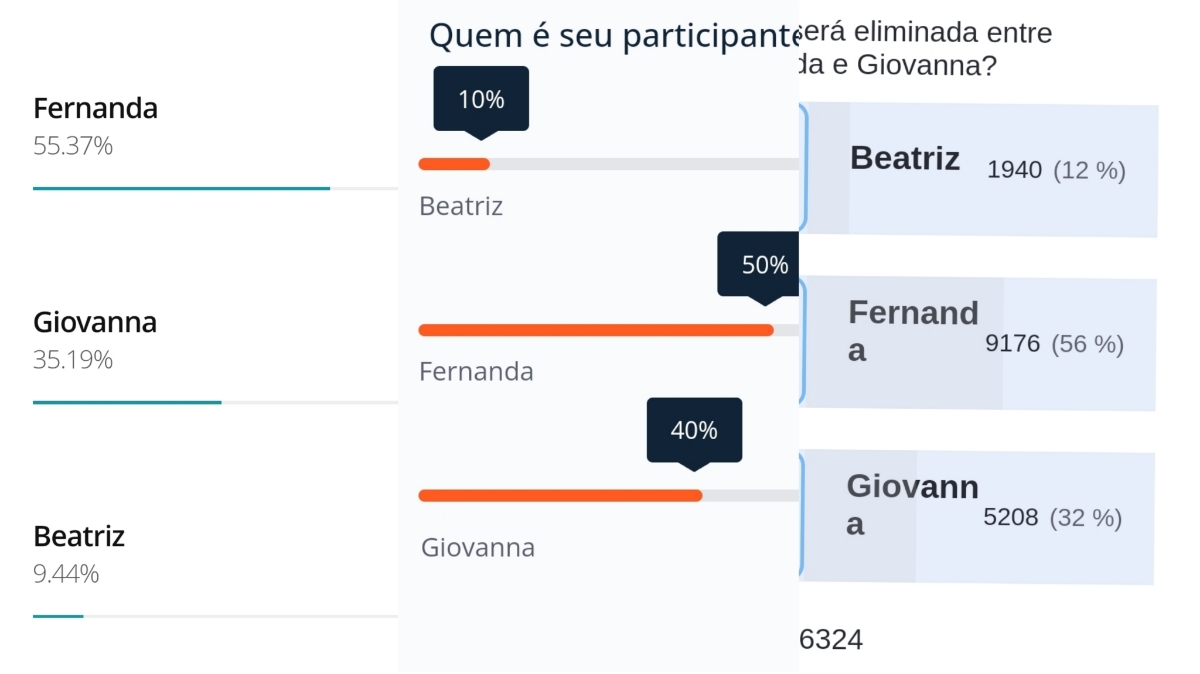The height and width of the screenshot is (674, 1200).
Task: Click the Beatriz name above 9.44%
Action: point(79,536)
